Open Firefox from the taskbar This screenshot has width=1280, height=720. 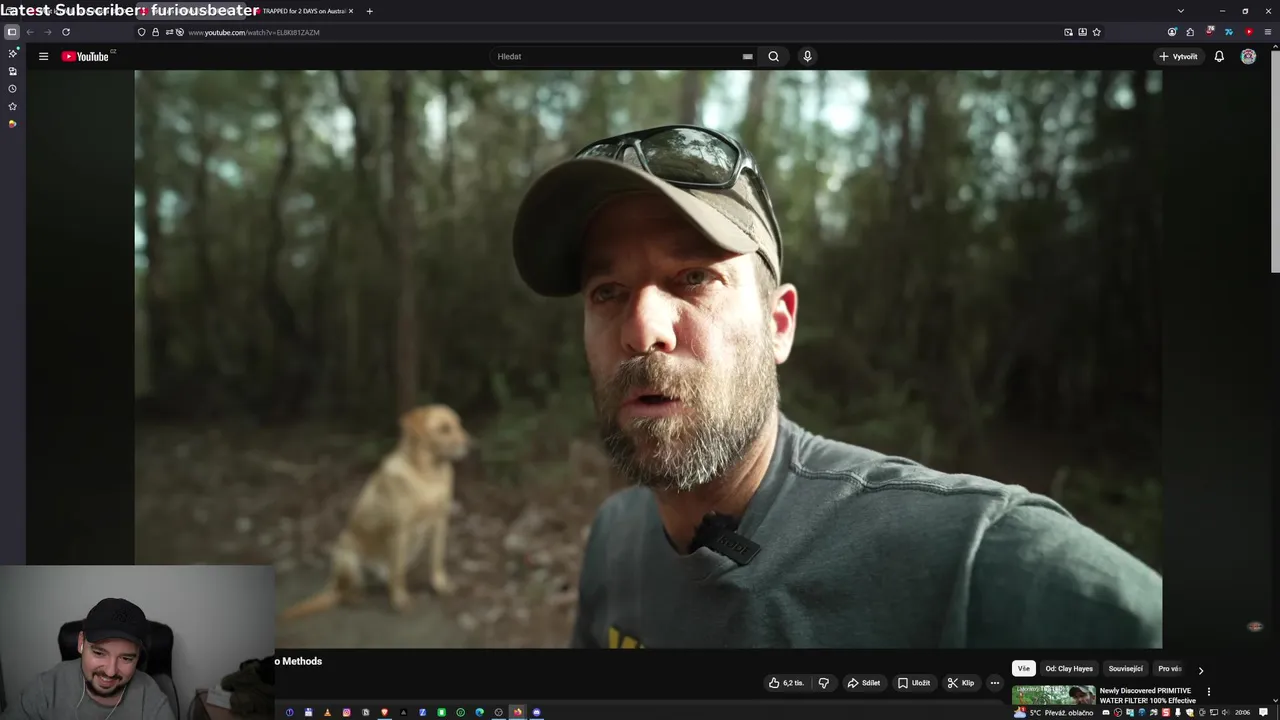point(518,712)
